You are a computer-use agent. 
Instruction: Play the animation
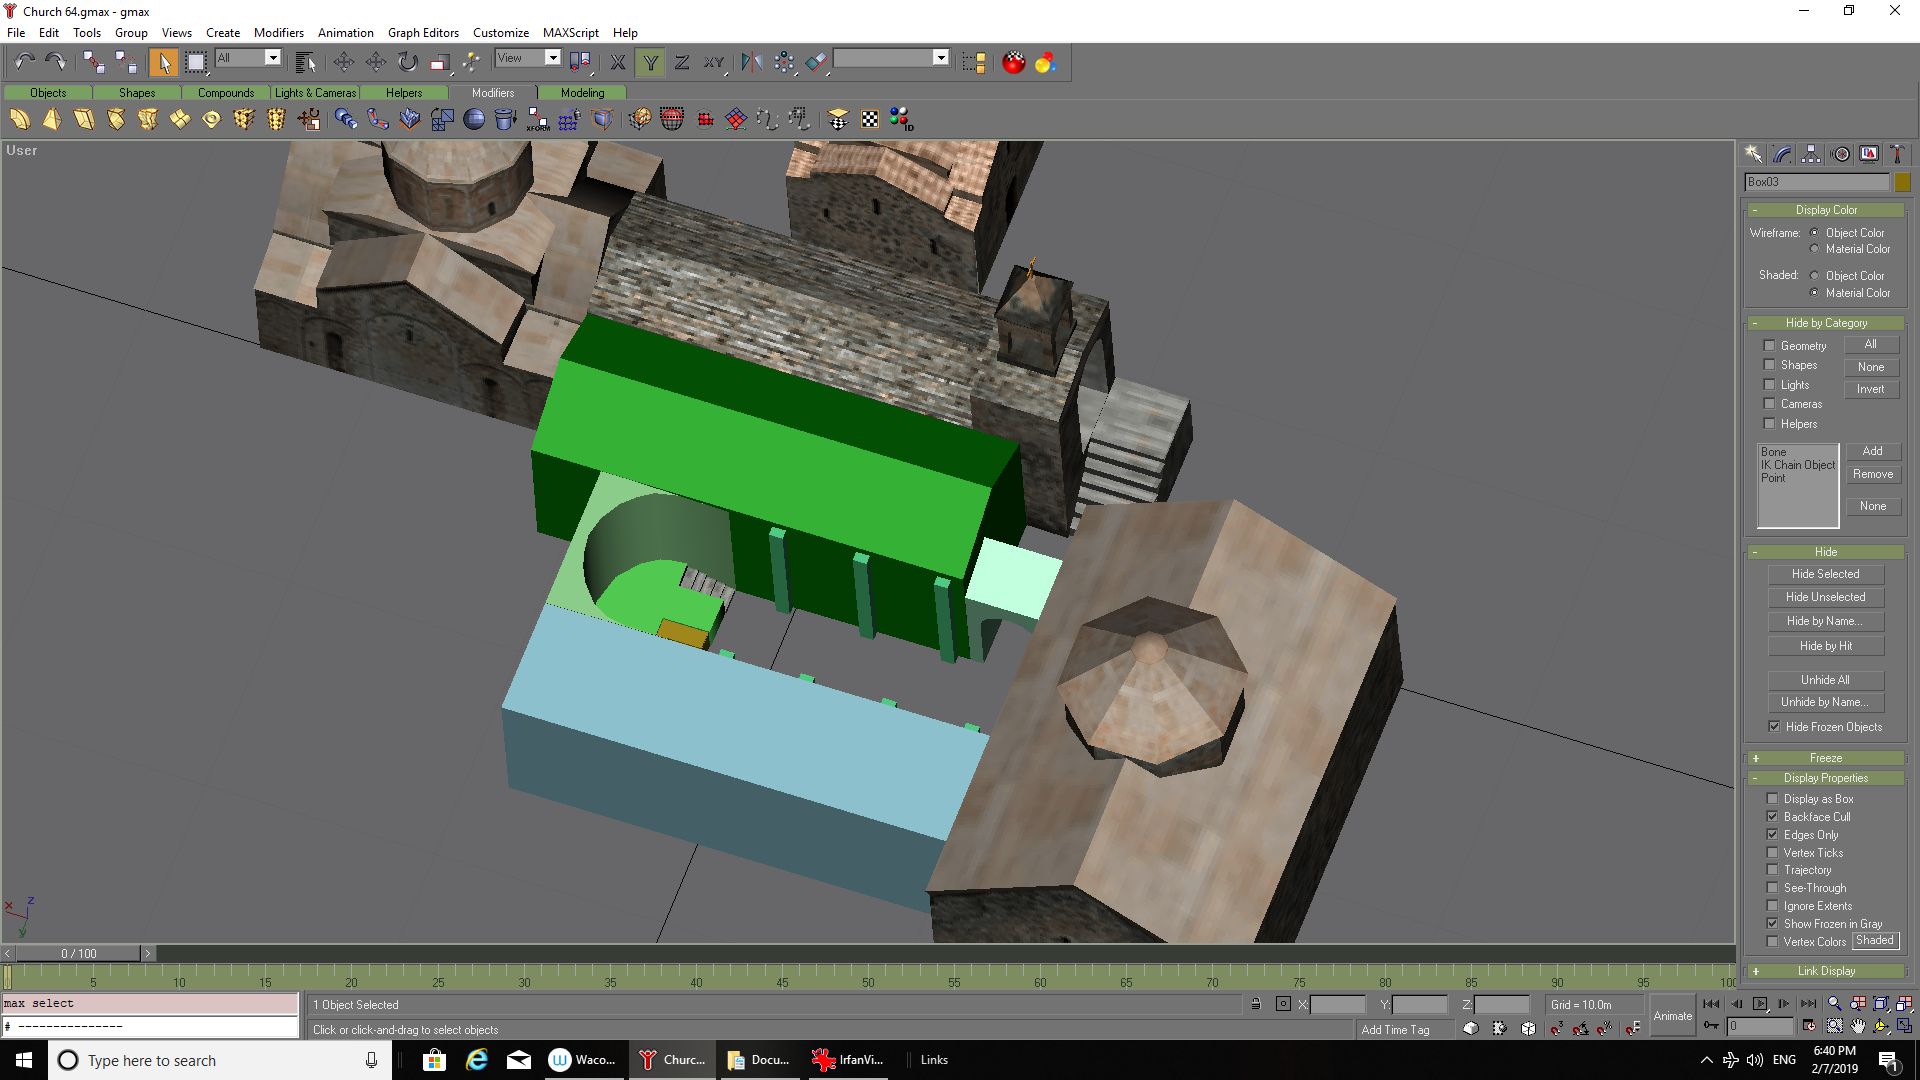pyautogui.click(x=1760, y=1003)
